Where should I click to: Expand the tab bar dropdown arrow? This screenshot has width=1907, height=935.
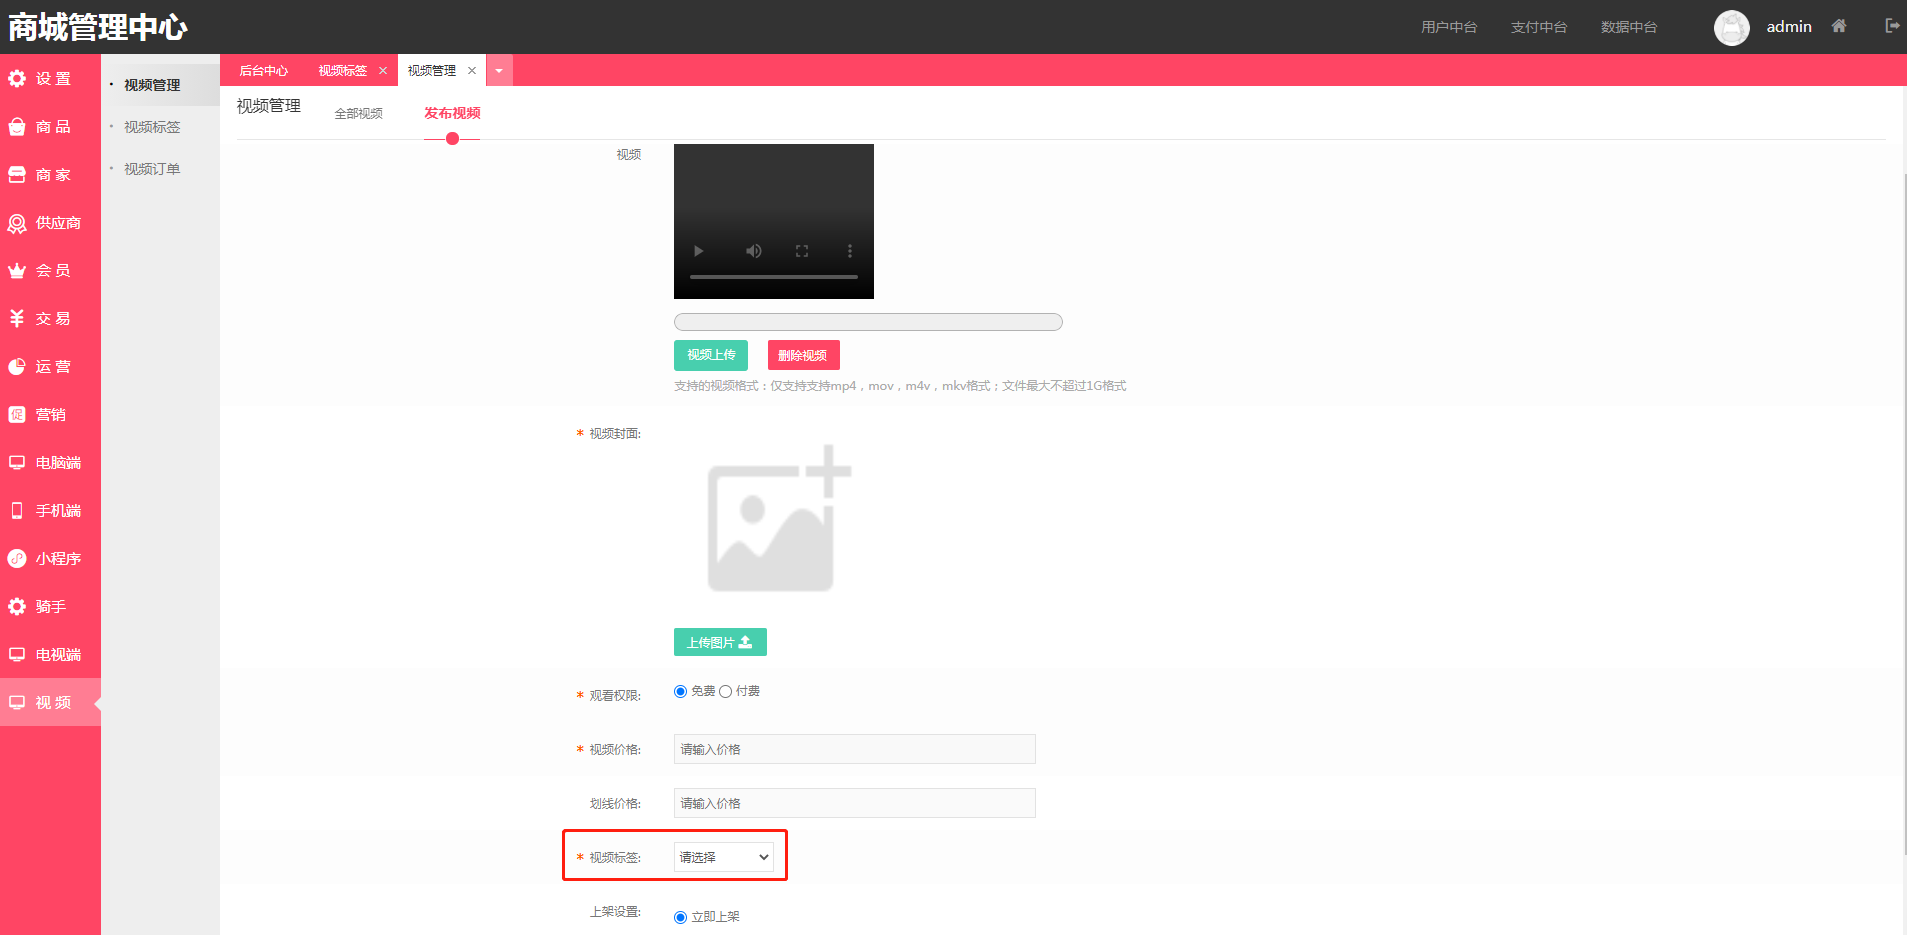click(x=499, y=70)
